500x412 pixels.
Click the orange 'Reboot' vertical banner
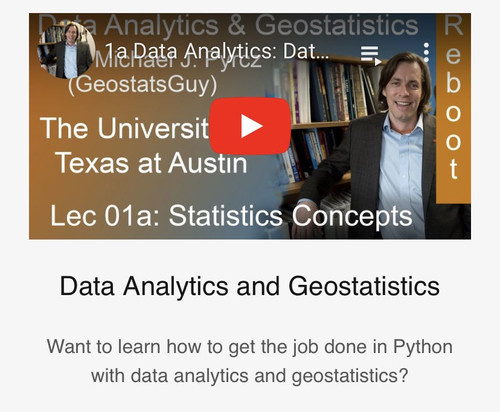(453, 108)
